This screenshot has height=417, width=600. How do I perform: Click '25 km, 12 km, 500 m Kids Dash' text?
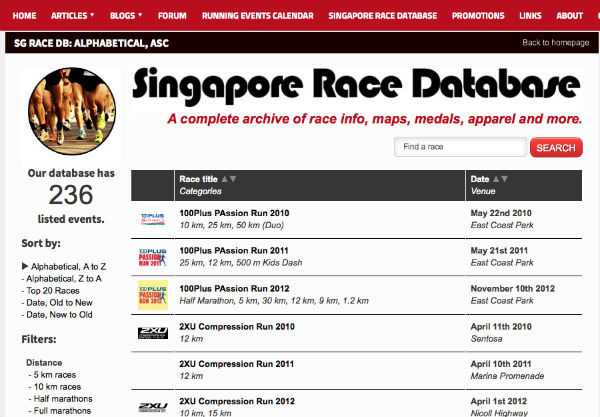[x=241, y=262]
